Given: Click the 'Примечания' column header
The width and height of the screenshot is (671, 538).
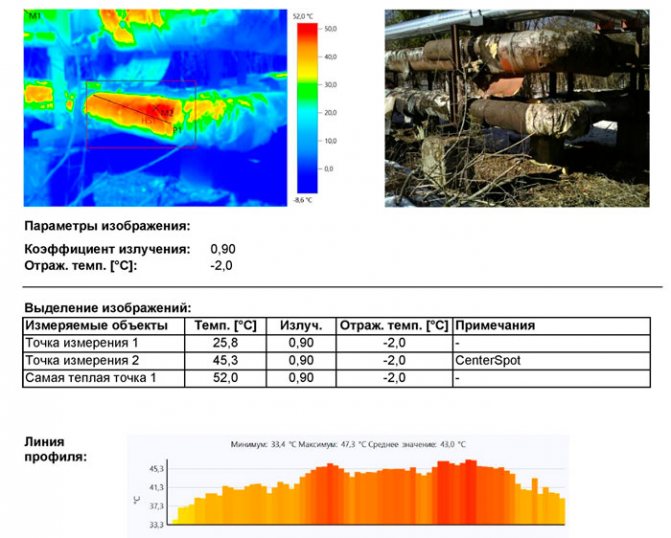Looking at the screenshot, I should pyautogui.click(x=494, y=326).
